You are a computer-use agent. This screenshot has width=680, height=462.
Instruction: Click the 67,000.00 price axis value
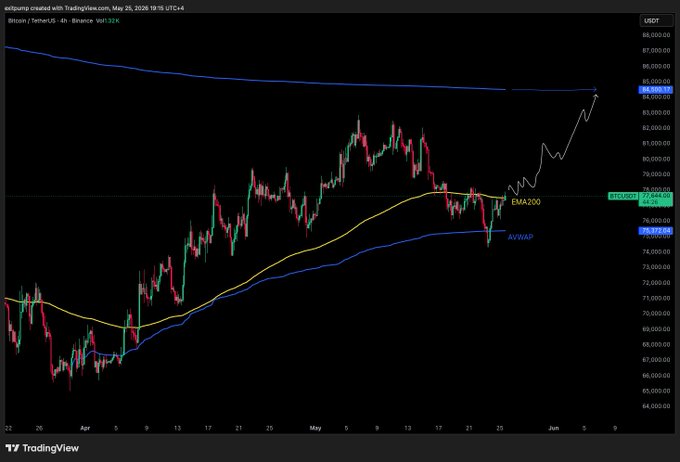coord(656,360)
